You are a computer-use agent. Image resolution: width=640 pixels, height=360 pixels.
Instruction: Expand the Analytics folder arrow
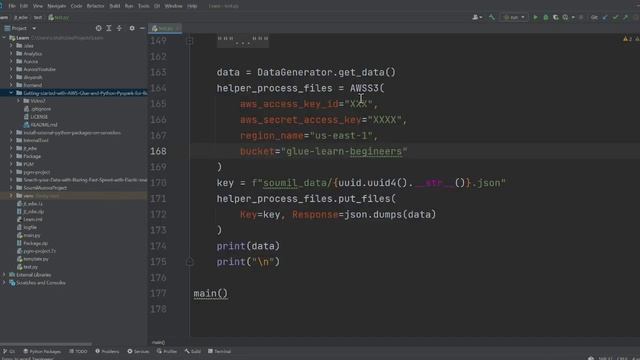(x=11, y=53)
